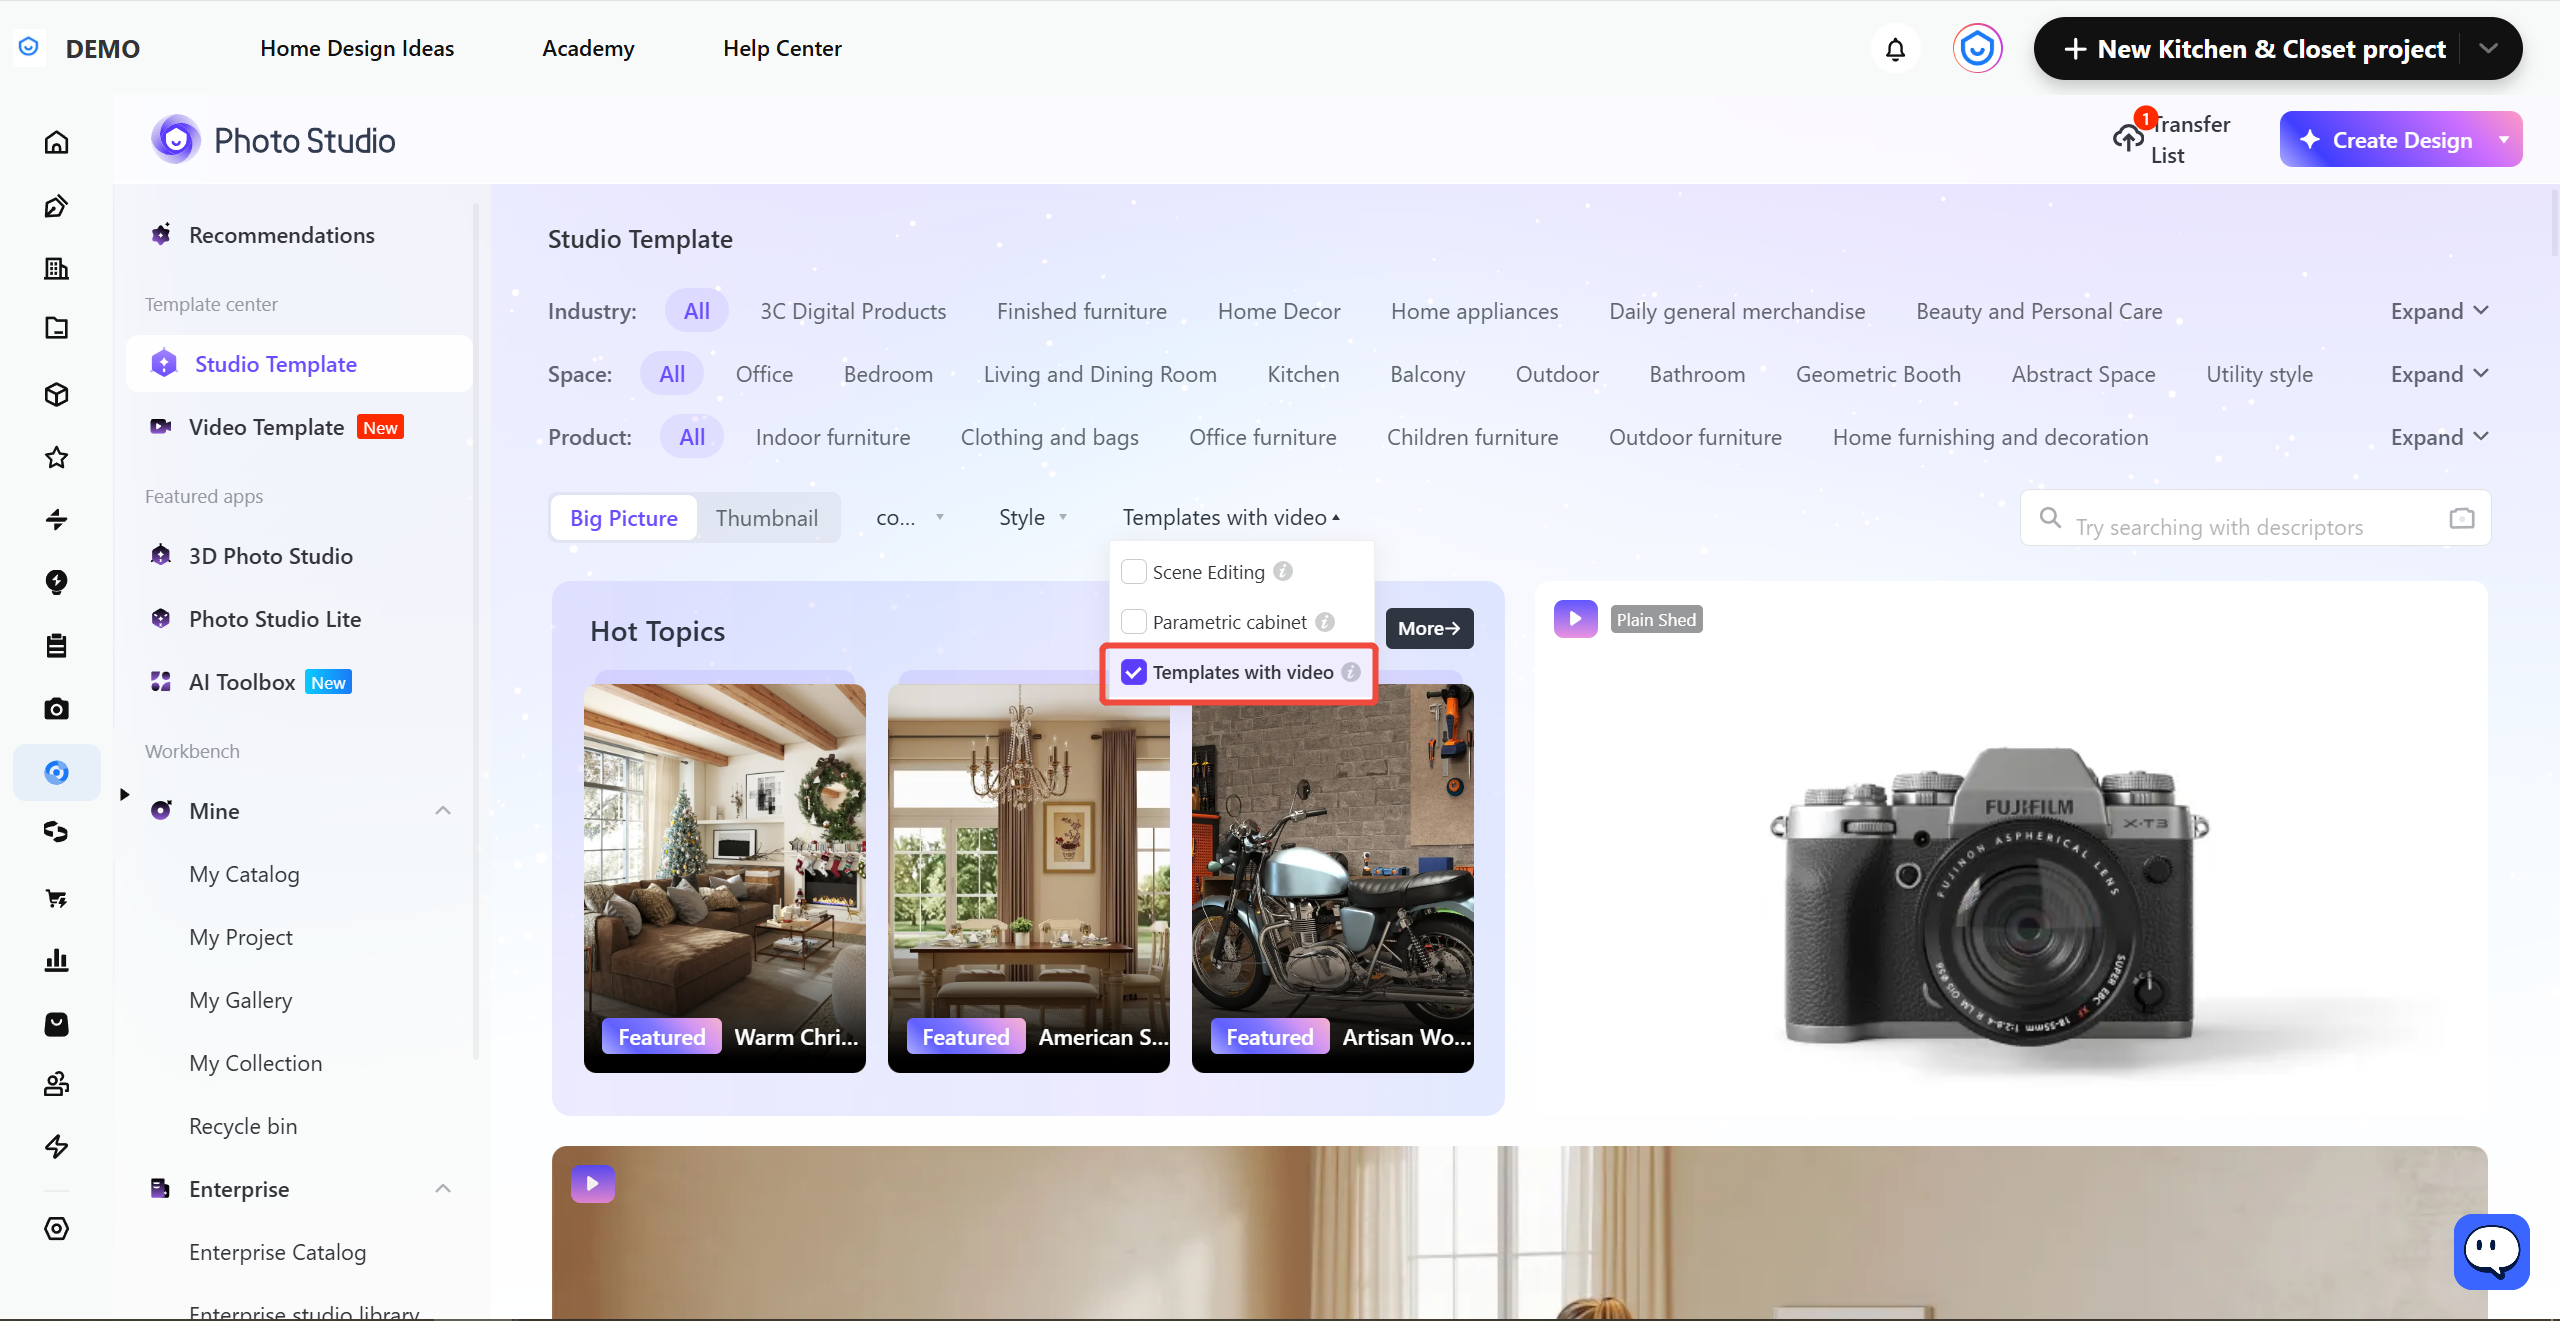
Task: Filter industry by Home Decor
Action: (1279, 311)
